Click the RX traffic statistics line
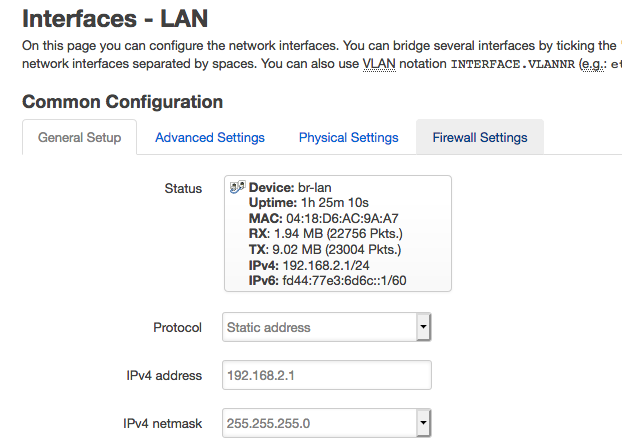This screenshot has width=622, height=441. pos(326,234)
